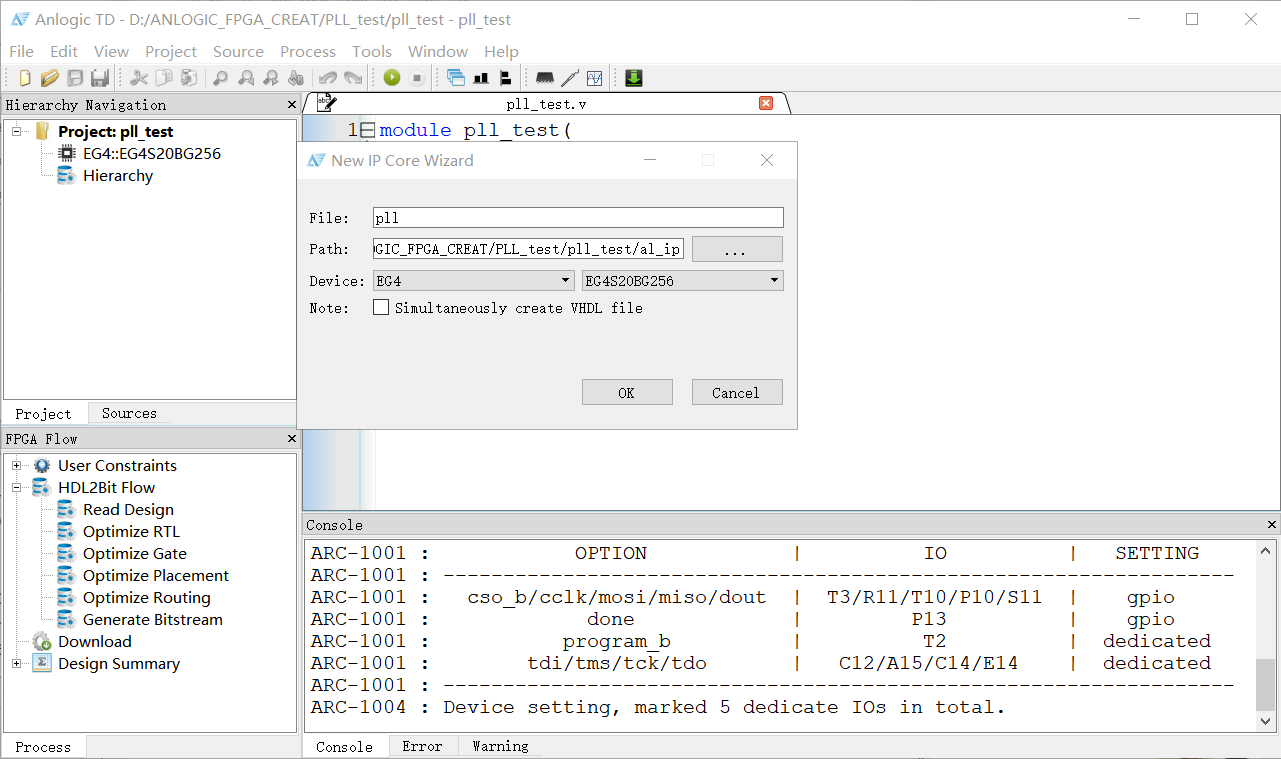Click the Paste toolbar icon
The width and height of the screenshot is (1281, 759).
[x=188, y=78]
